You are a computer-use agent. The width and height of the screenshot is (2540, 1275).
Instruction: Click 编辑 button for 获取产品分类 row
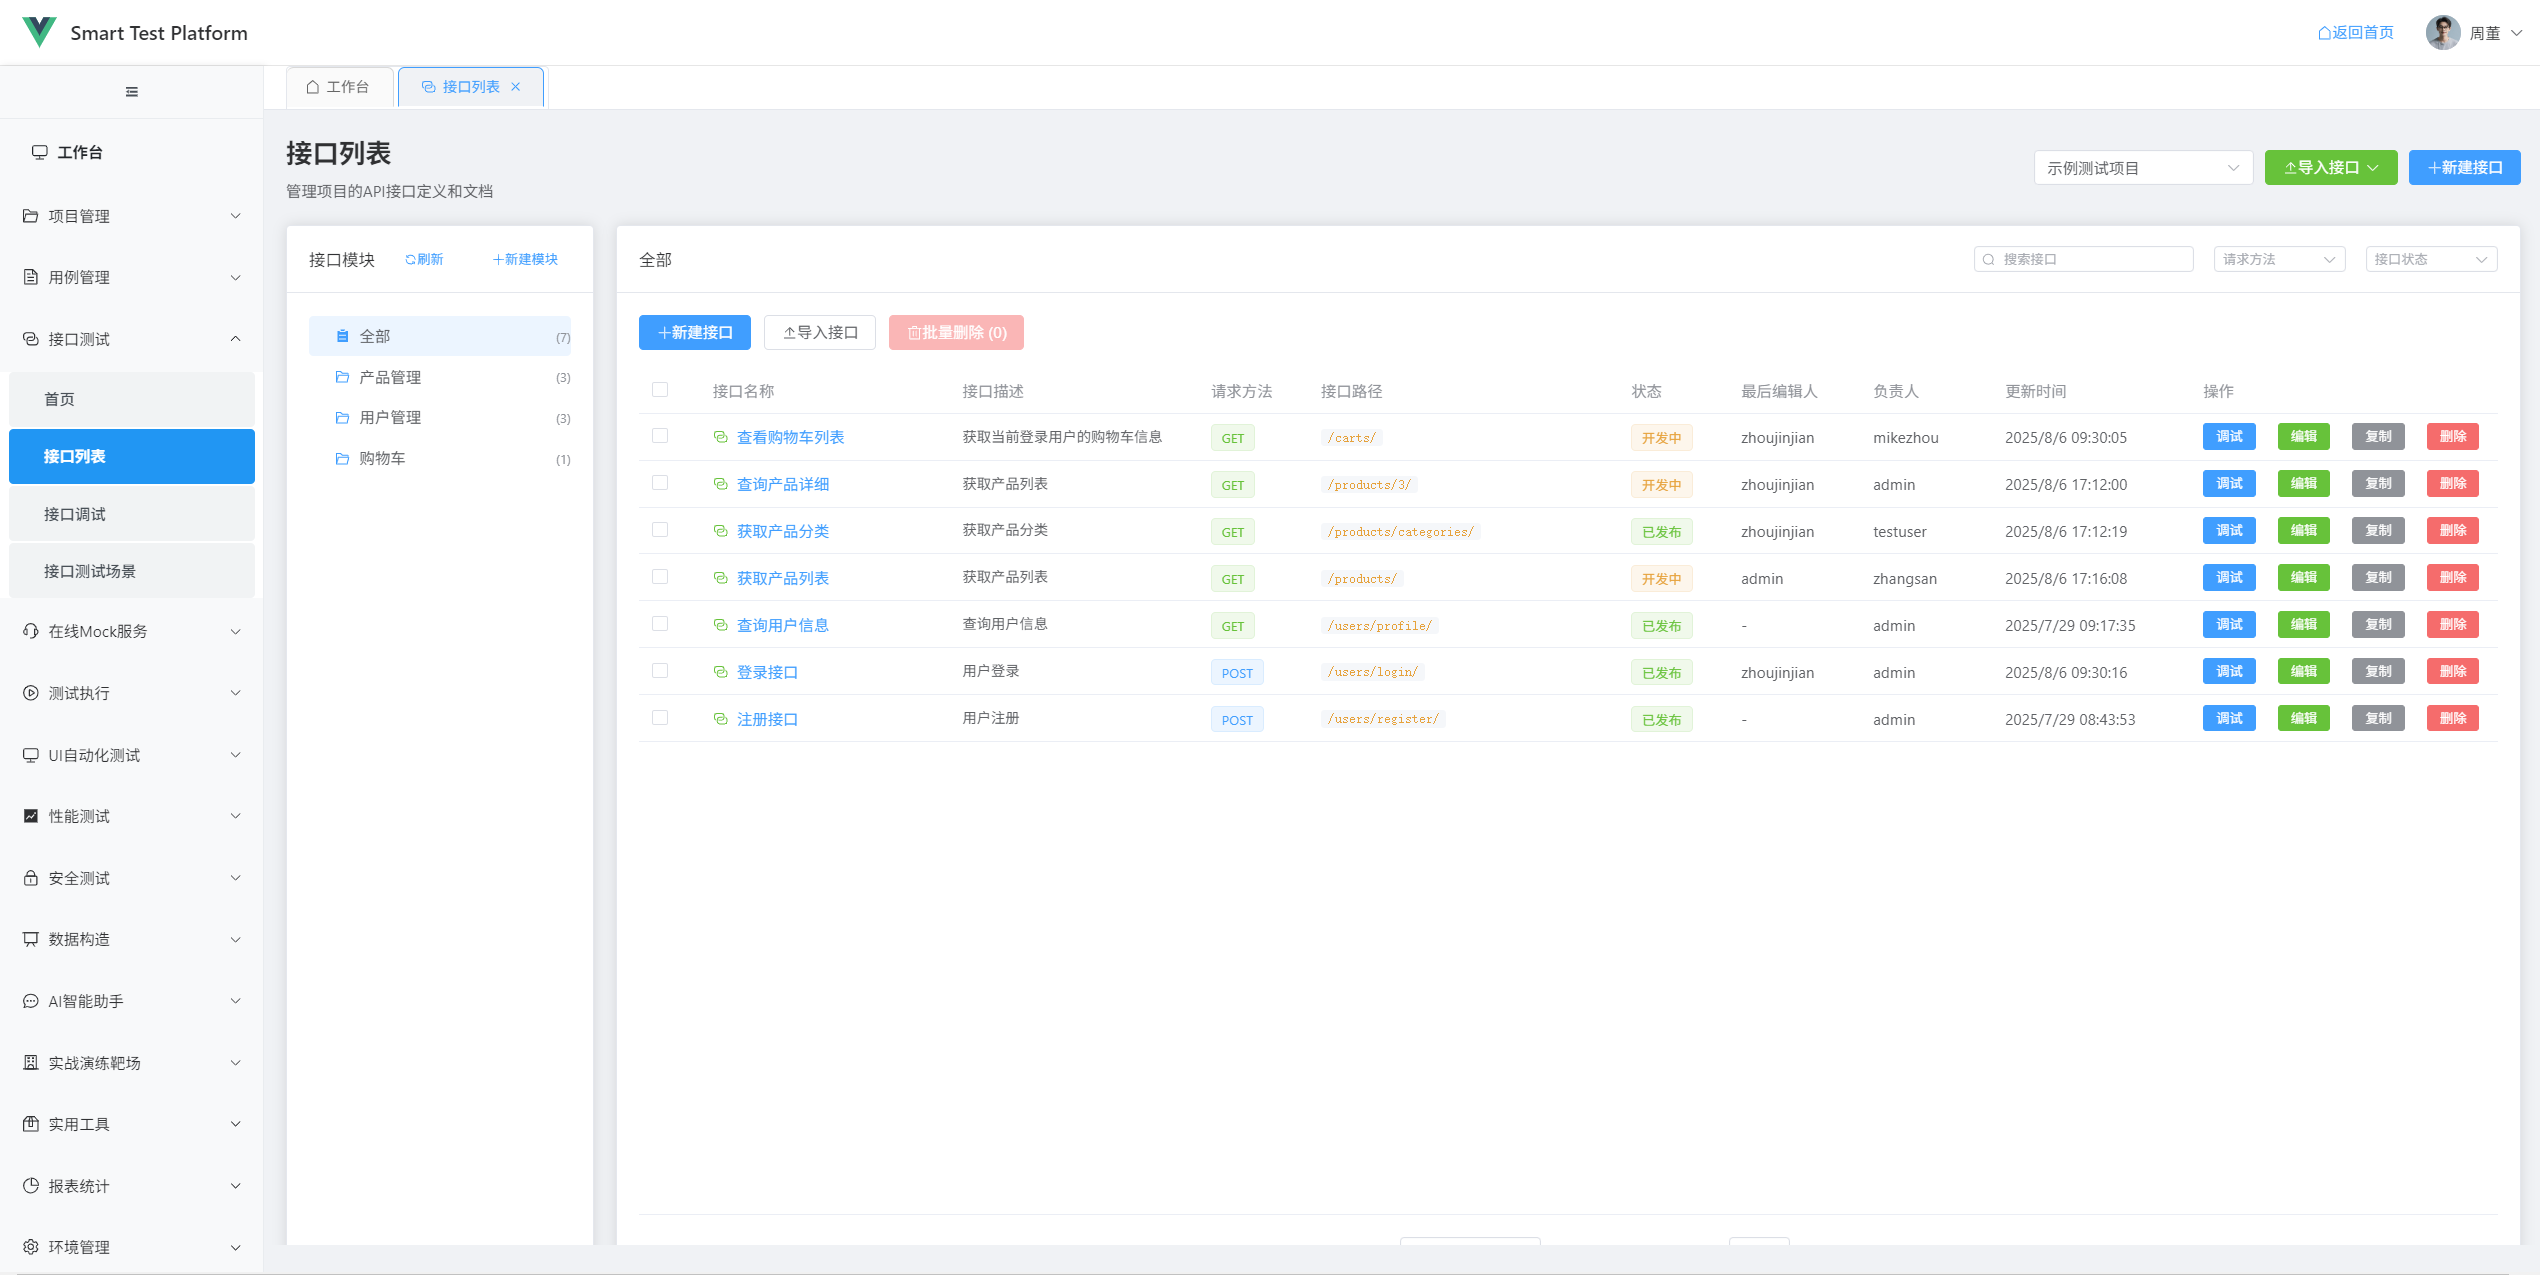pyautogui.click(x=2303, y=531)
